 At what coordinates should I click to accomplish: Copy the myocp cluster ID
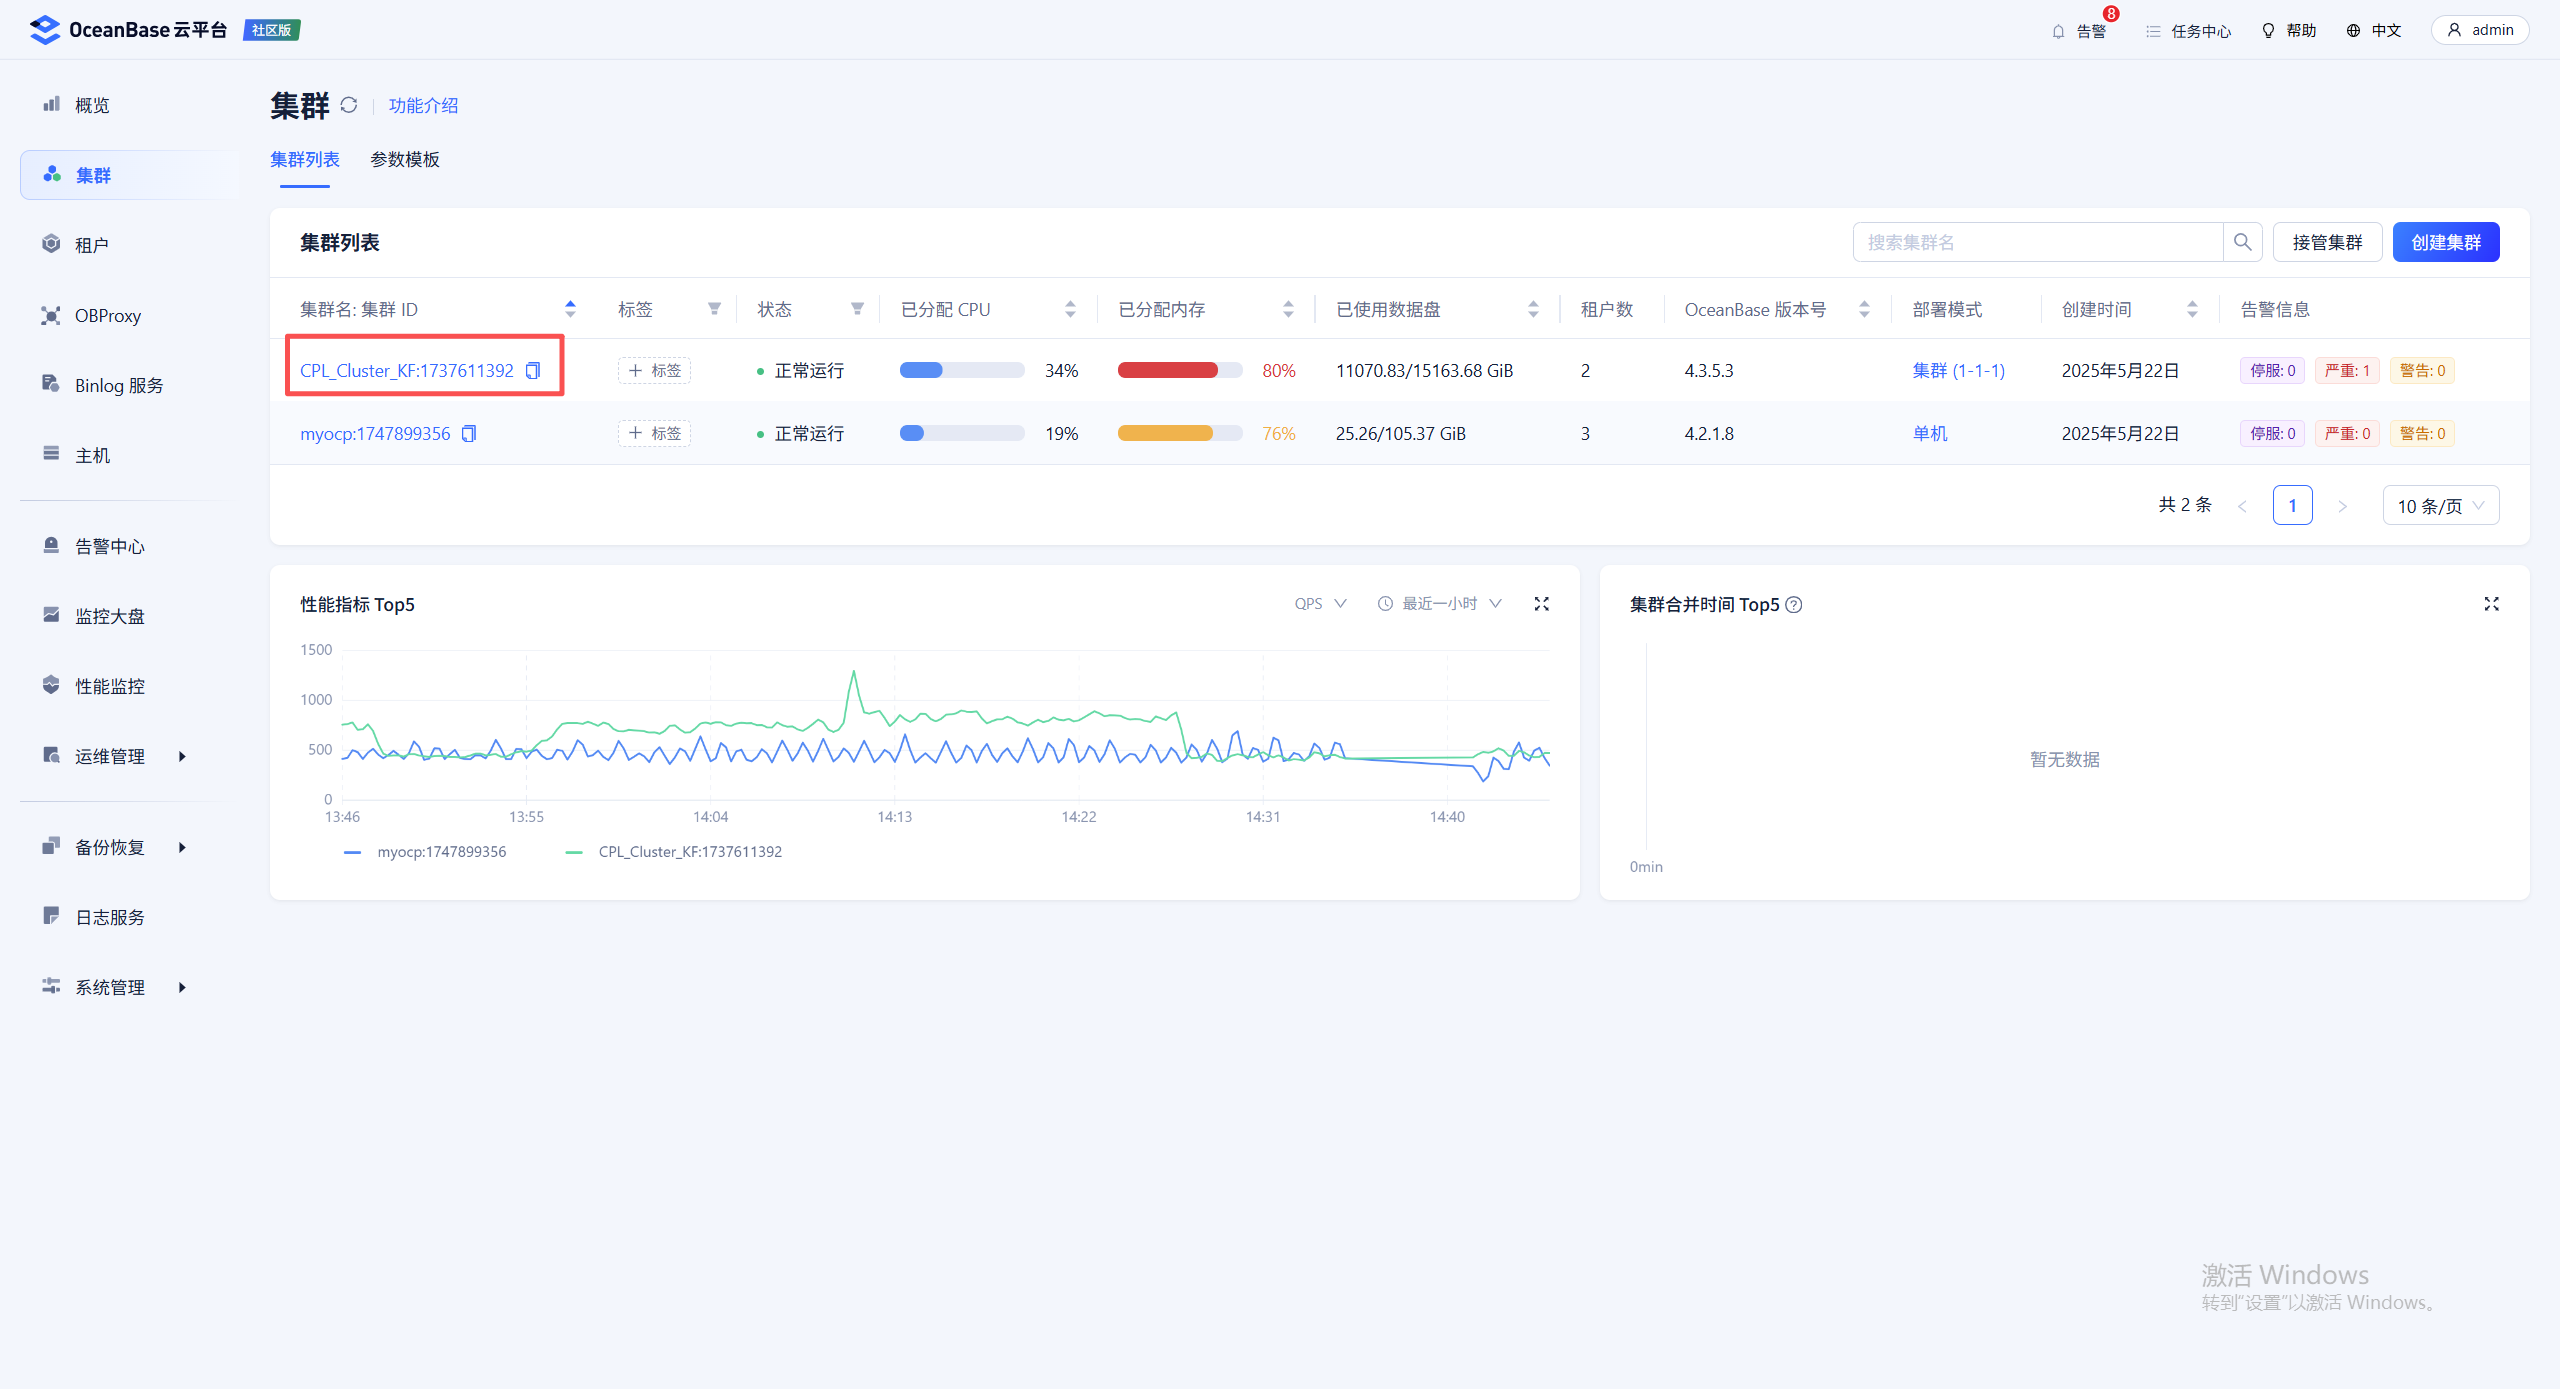coord(469,434)
